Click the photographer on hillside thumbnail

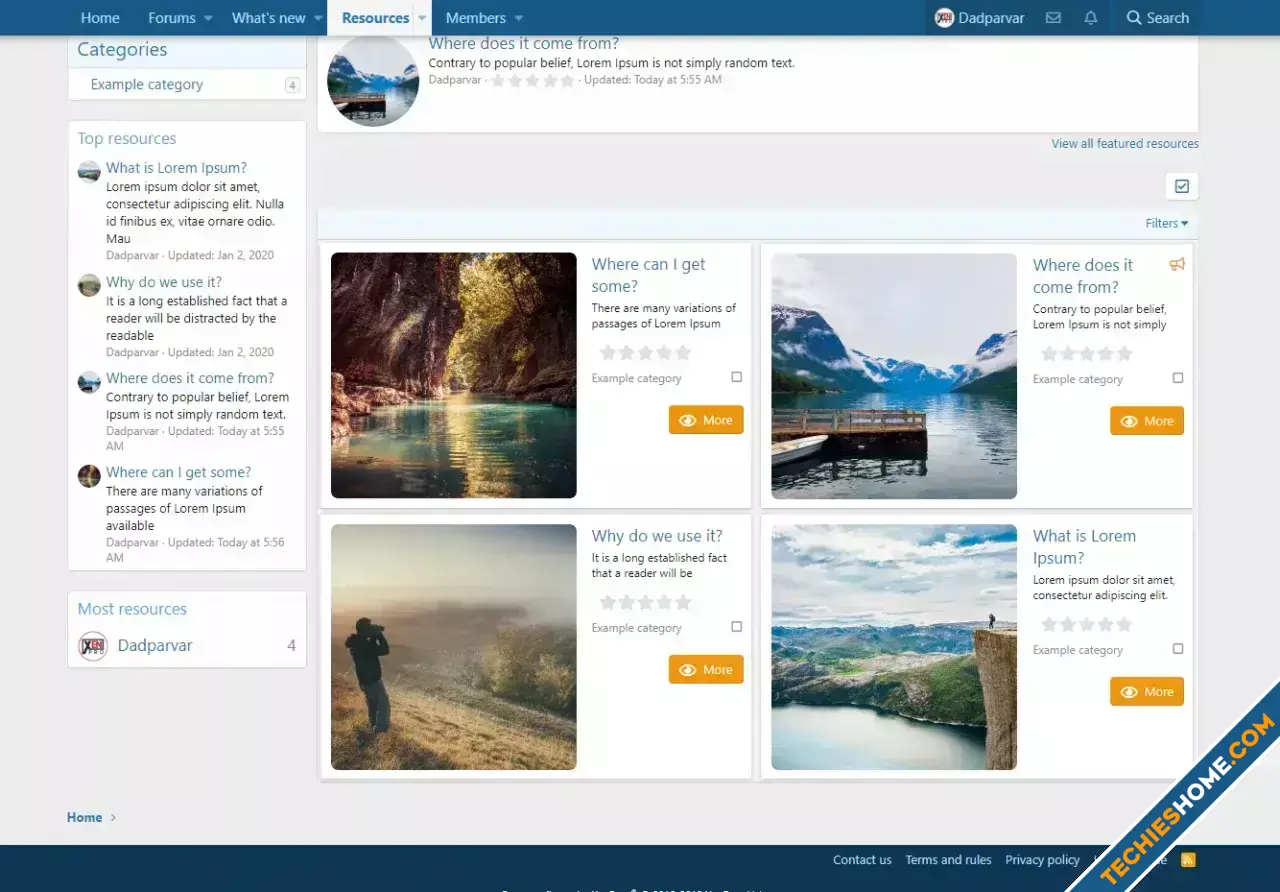tap(454, 647)
